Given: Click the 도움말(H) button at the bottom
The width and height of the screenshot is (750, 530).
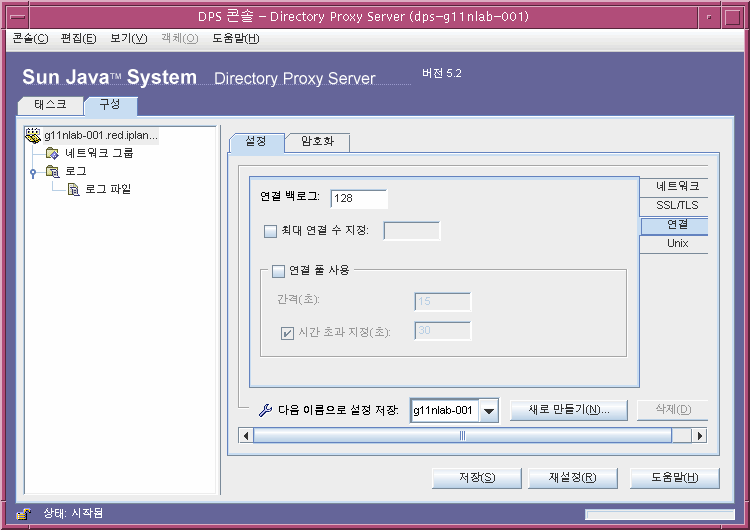Looking at the screenshot, I should click(x=674, y=478).
